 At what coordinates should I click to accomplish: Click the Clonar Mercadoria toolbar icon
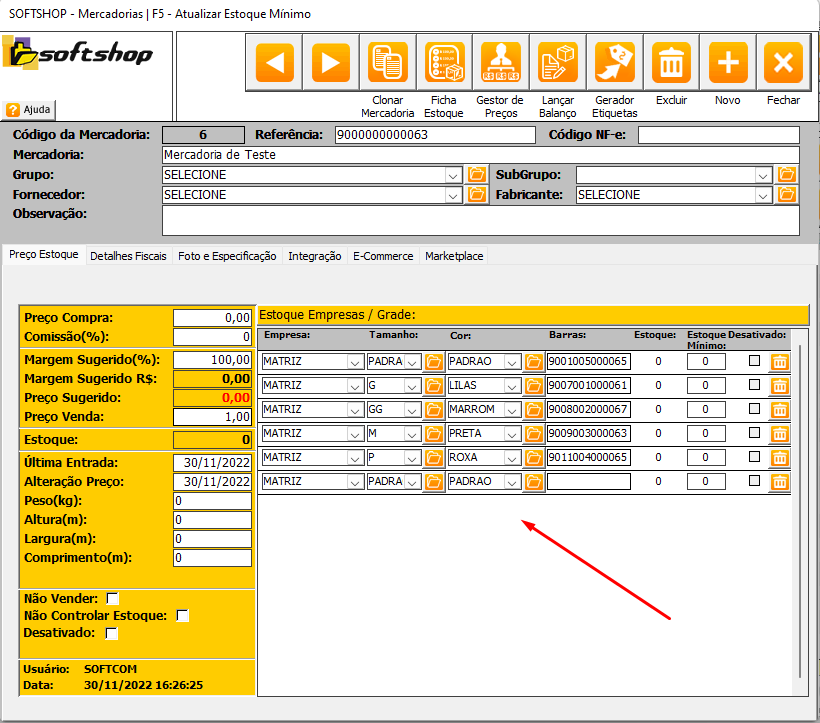(387, 64)
